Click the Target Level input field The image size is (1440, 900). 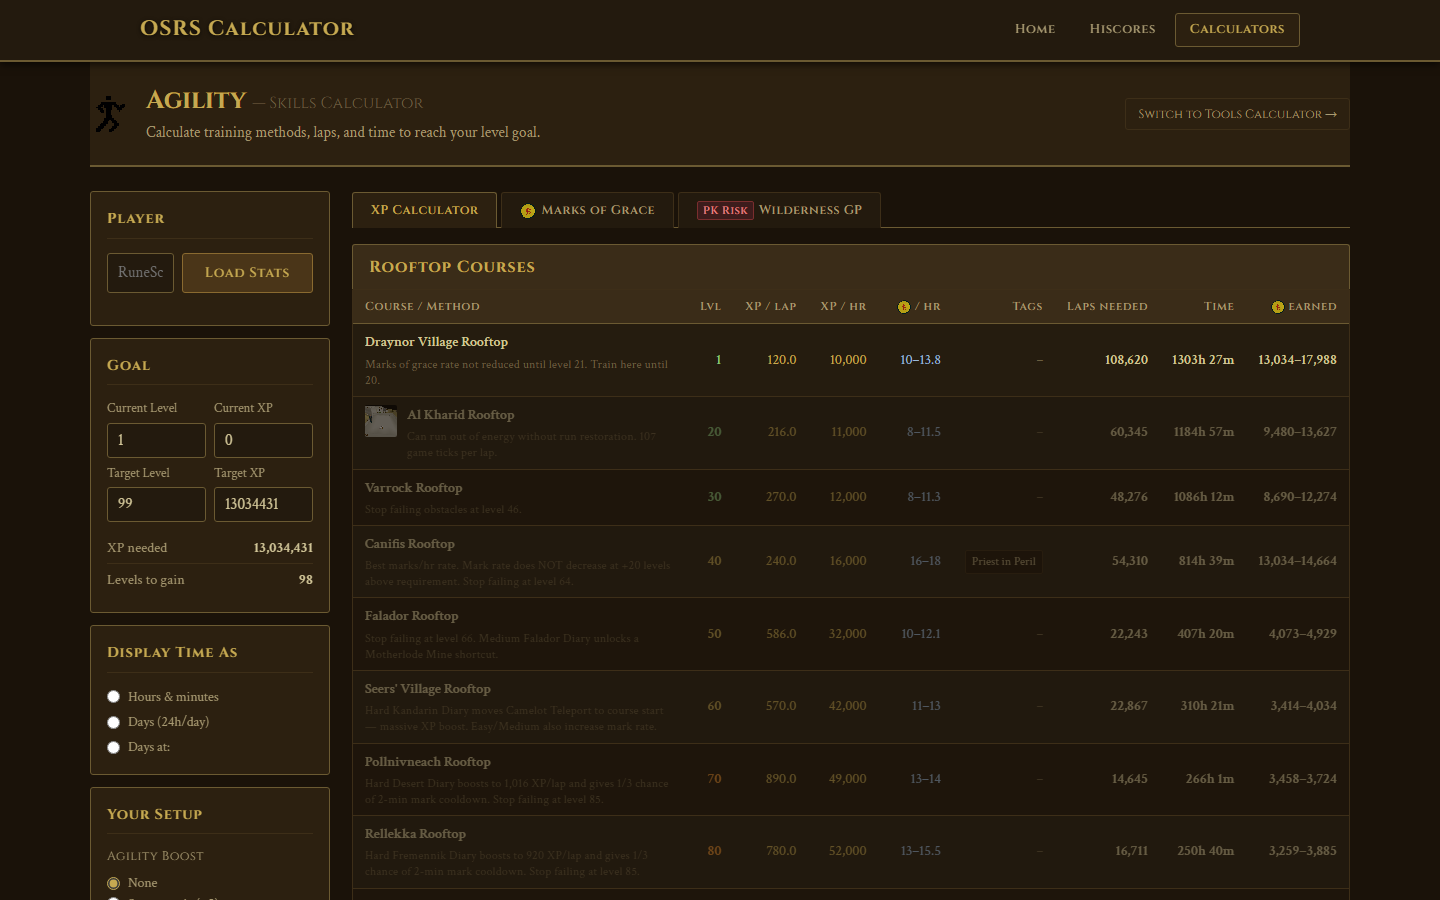156,504
